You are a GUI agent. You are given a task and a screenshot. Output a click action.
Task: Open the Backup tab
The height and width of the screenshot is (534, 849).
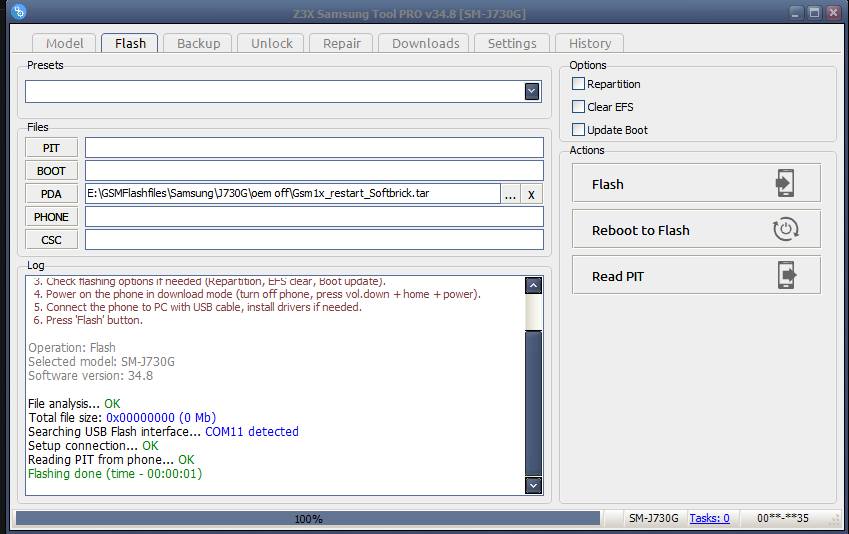click(198, 43)
